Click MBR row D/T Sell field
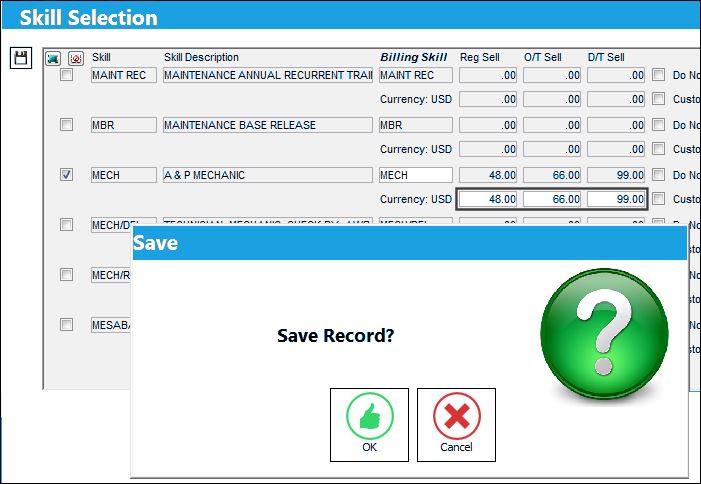Screen dimensions: 701x484 point(616,125)
